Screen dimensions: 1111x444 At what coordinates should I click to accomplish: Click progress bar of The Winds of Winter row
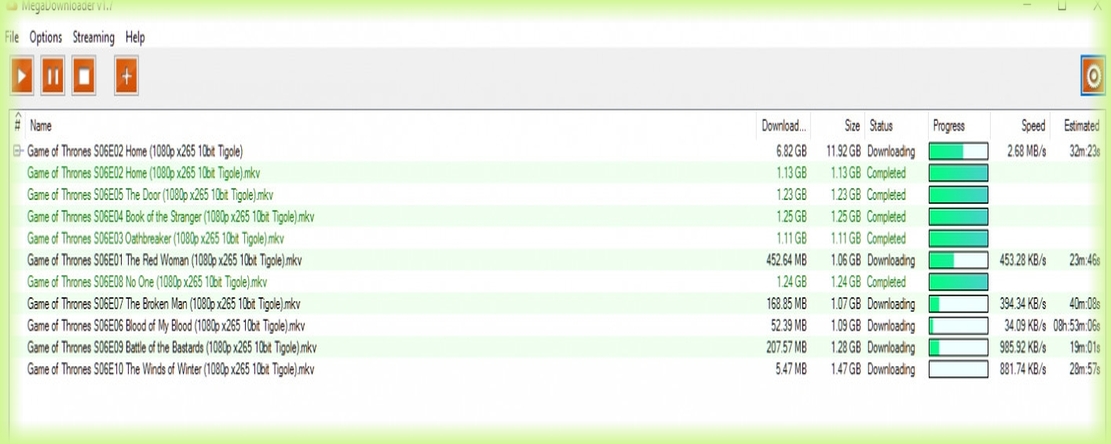(x=958, y=370)
